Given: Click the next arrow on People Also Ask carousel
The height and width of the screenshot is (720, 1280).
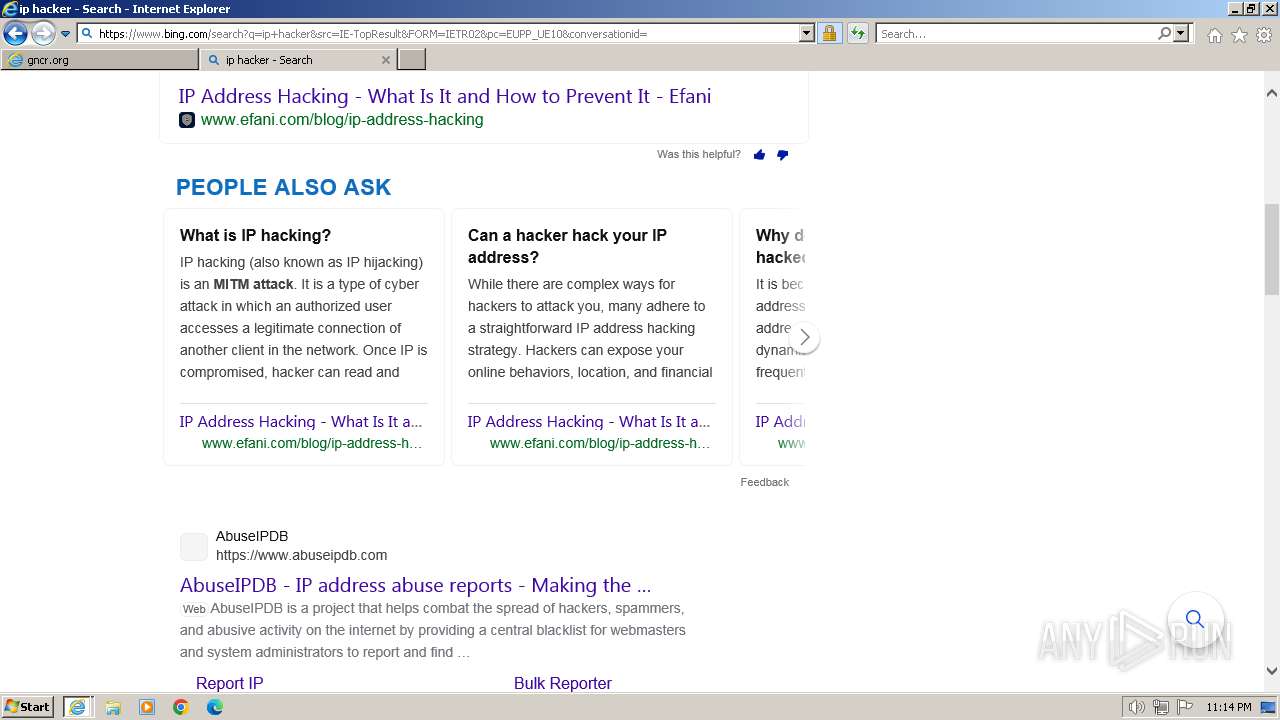Looking at the screenshot, I should pos(804,338).
